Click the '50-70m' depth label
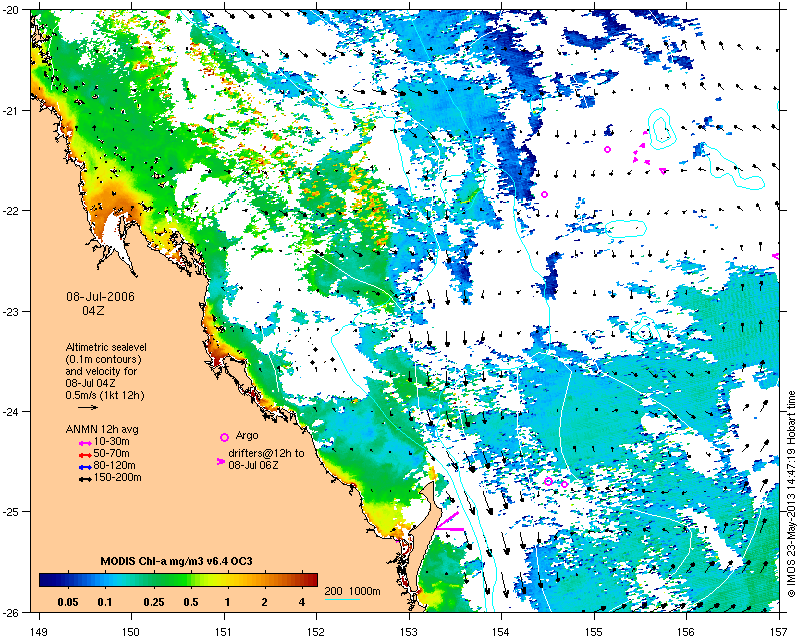The width and height of the screenshot is (800, 640). 111,454
